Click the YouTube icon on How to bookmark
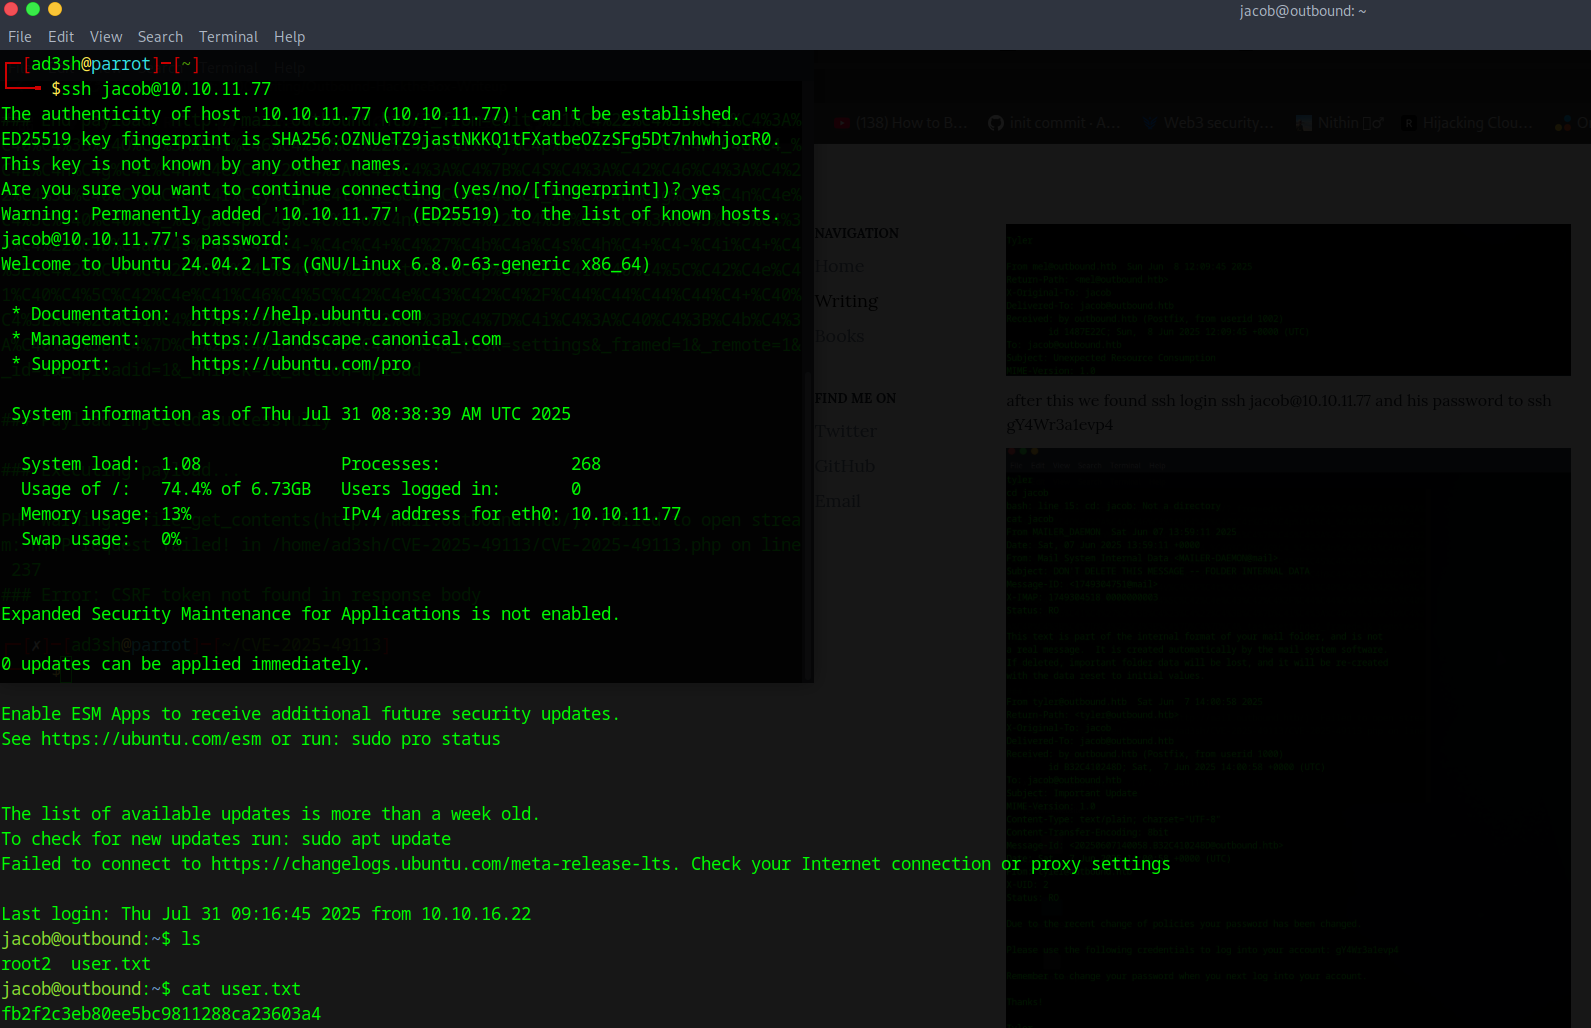Viewport: 1591px width, 1028px height. (843, 123)
